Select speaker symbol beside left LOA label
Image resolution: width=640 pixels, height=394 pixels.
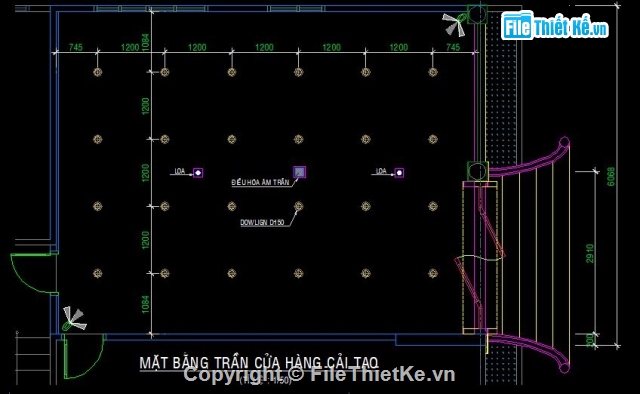pyautogui.click(x=198, y=173)
